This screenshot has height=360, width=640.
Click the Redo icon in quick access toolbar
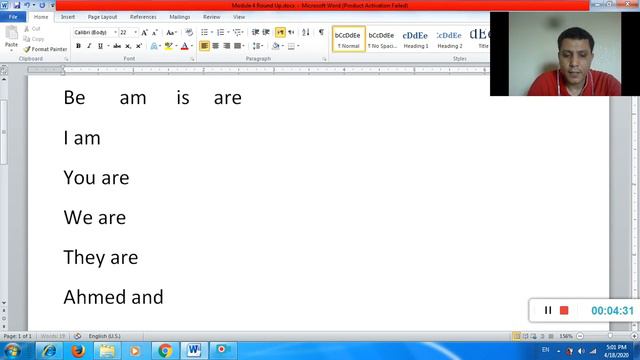pos(42,5)
